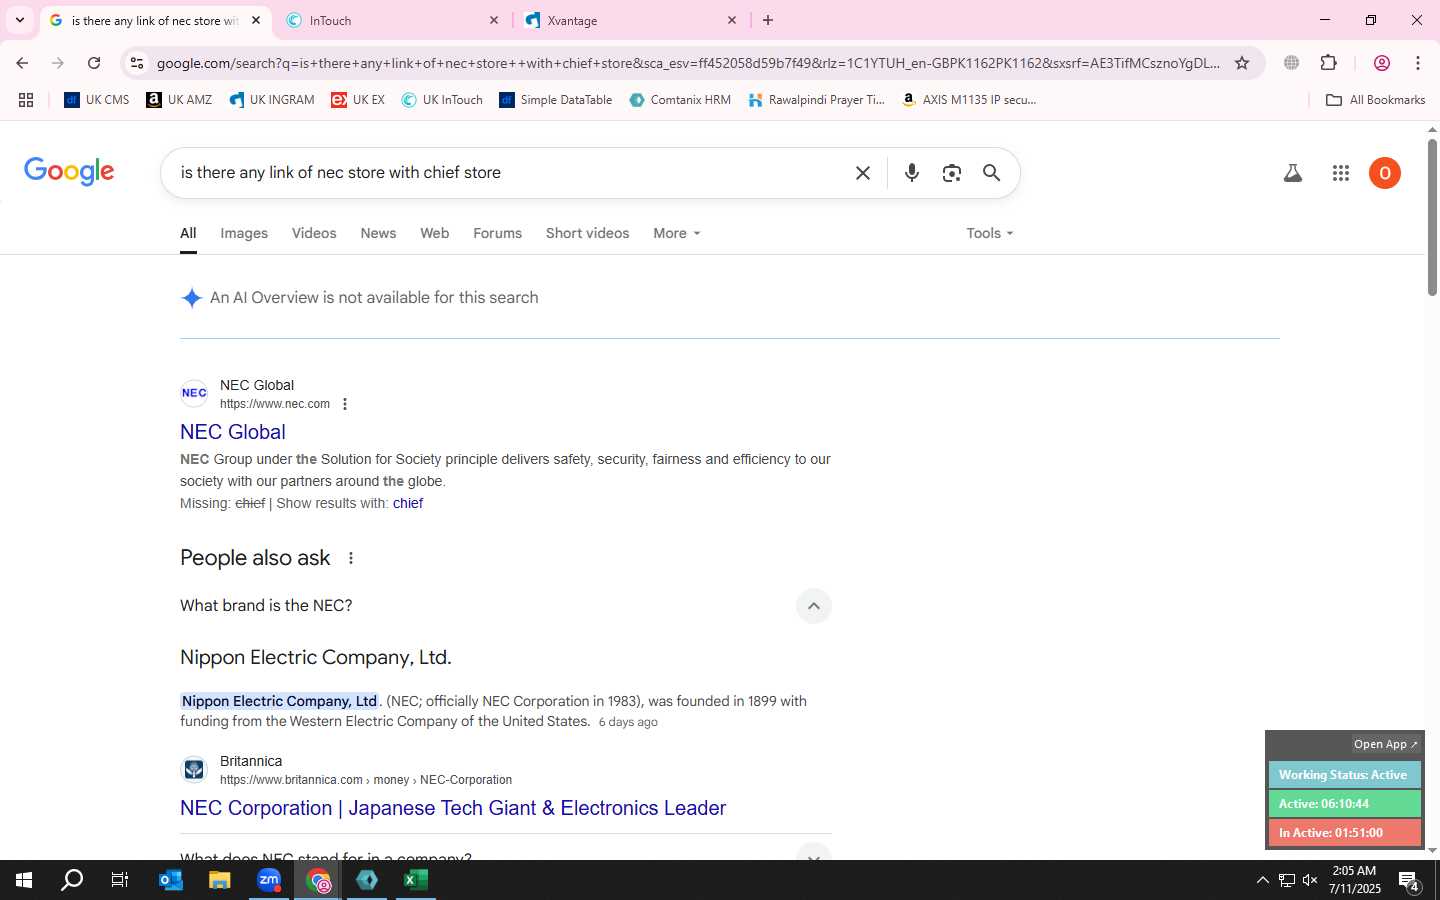Switch to Videos results tab
The width and height of the screenshot is (1440, 900).
[314, 233]
